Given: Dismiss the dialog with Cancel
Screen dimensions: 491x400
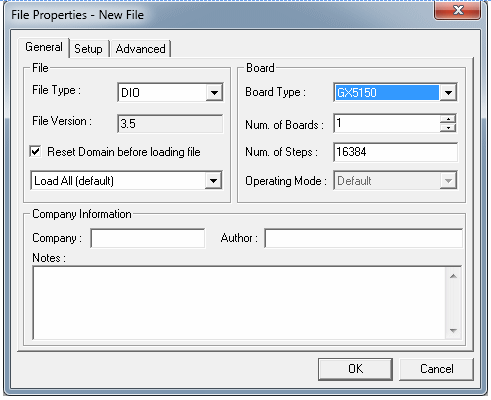Looking at the screenshot, I should [437, 369].
